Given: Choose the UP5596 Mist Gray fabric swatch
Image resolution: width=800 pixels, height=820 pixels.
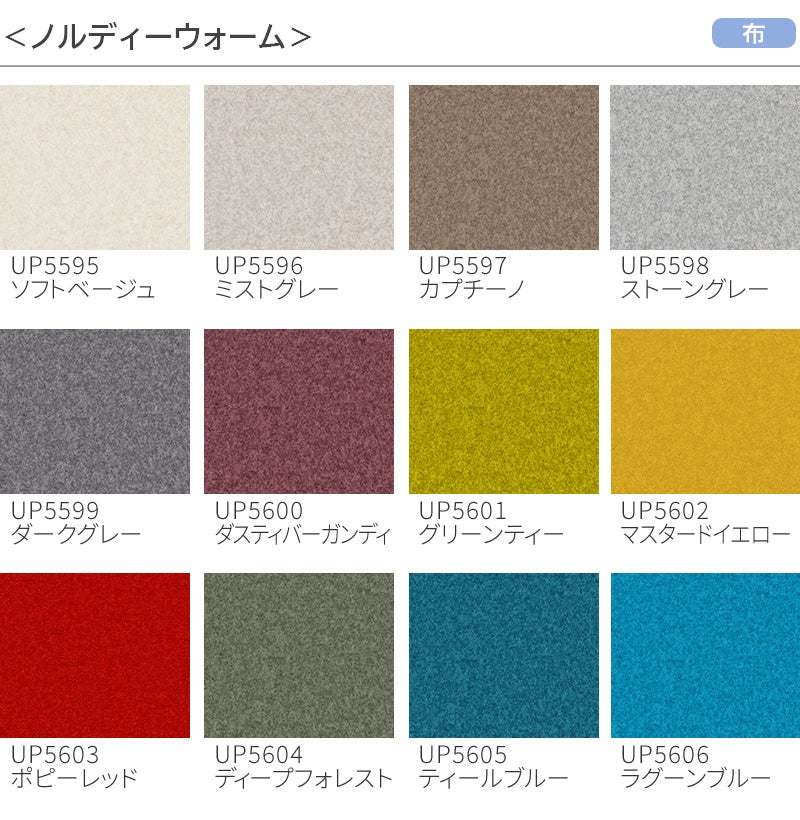Looking at the screenshot, I should pos(299,167).
